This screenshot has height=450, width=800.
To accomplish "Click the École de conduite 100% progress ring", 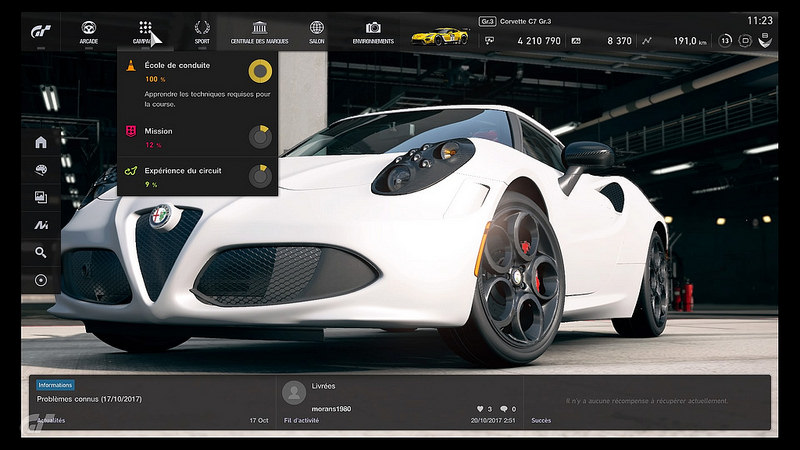I will [260, 71].
